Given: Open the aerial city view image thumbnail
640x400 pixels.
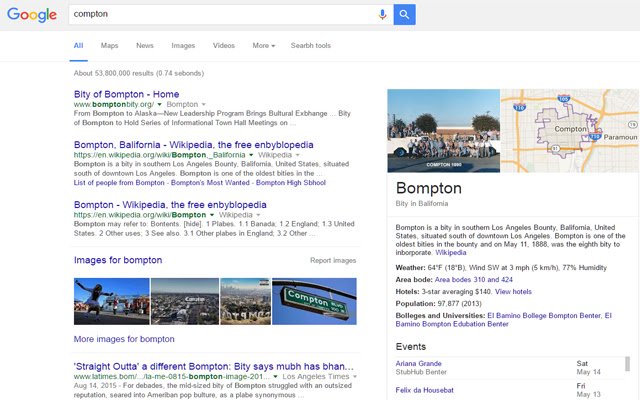Looking at the screenshot, I should click(185, 302).
